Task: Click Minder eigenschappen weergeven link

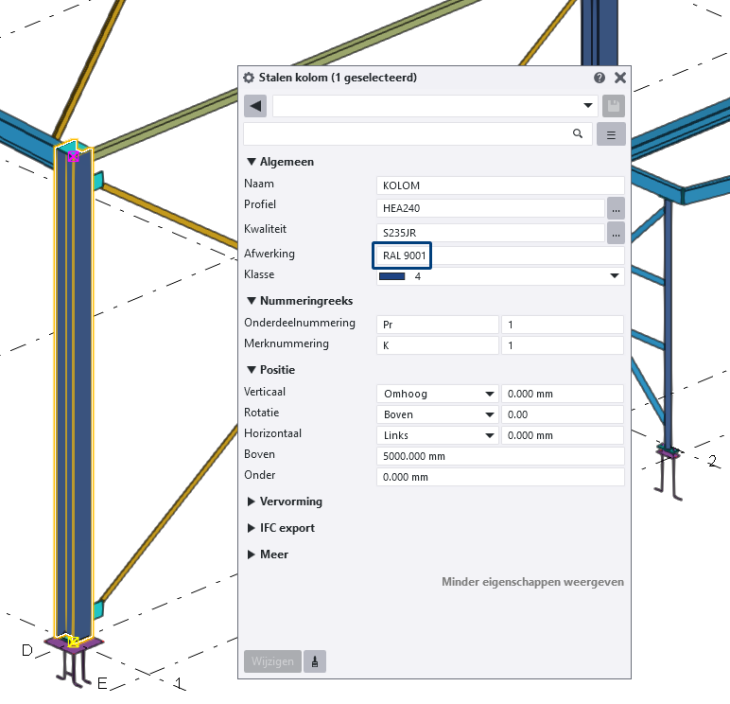Action: tap(533, 582)
